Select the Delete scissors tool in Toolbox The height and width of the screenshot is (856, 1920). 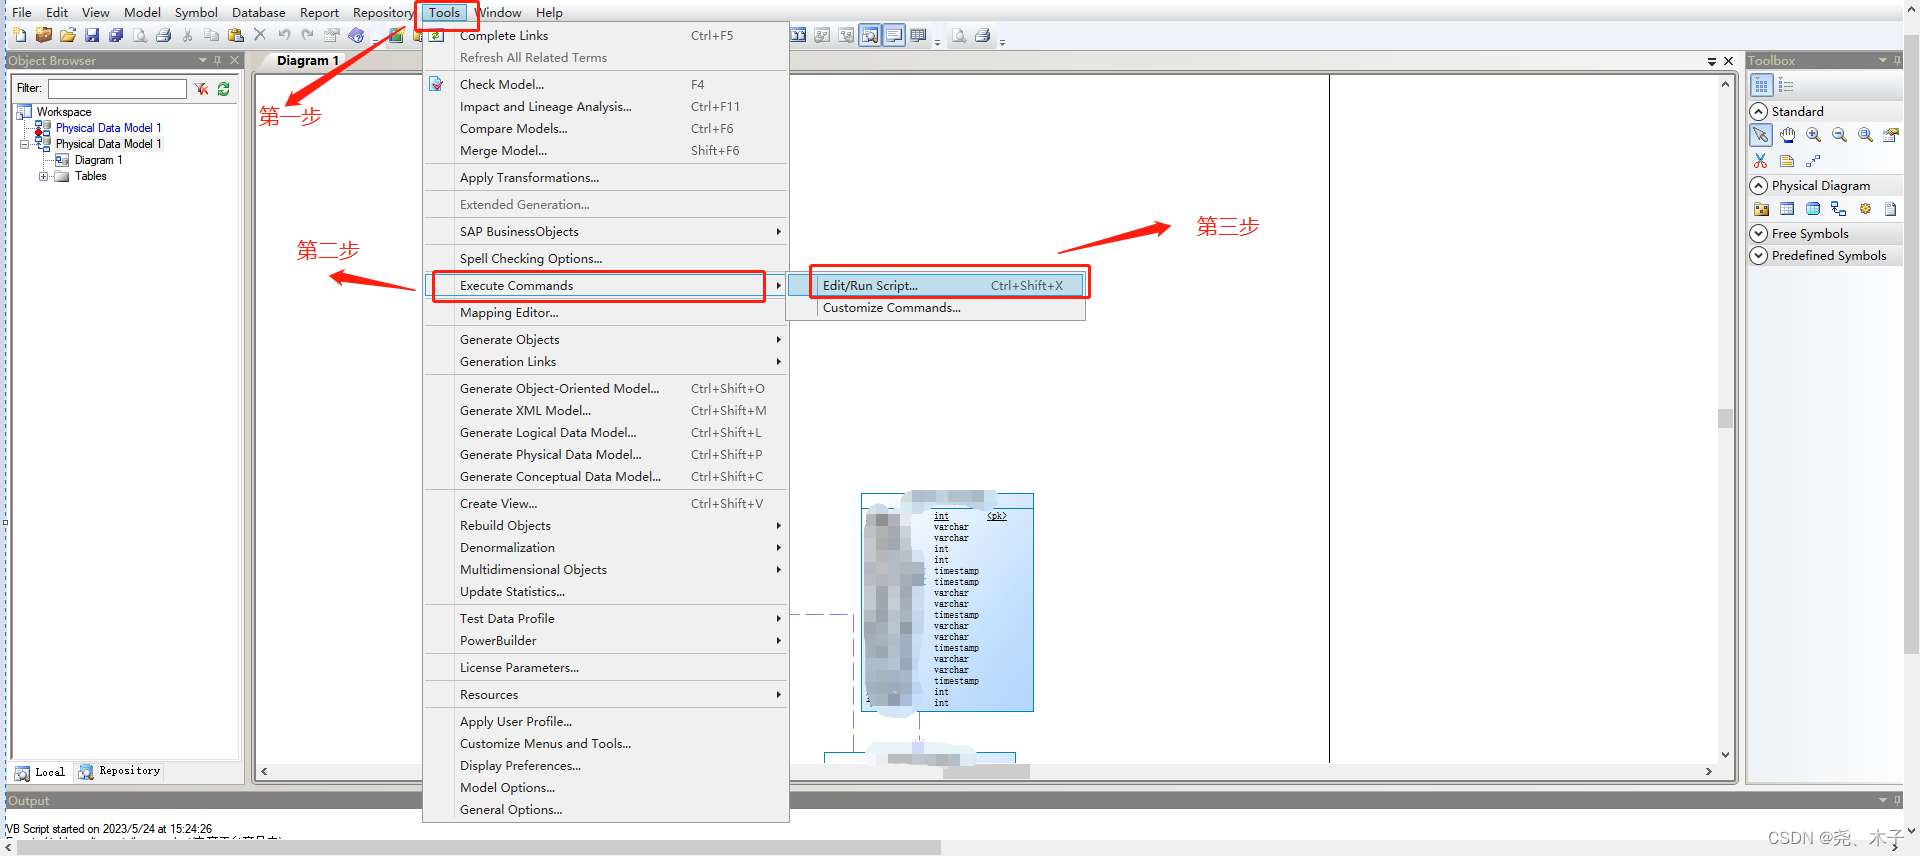pyautogui.click(x=1761, y=161)
